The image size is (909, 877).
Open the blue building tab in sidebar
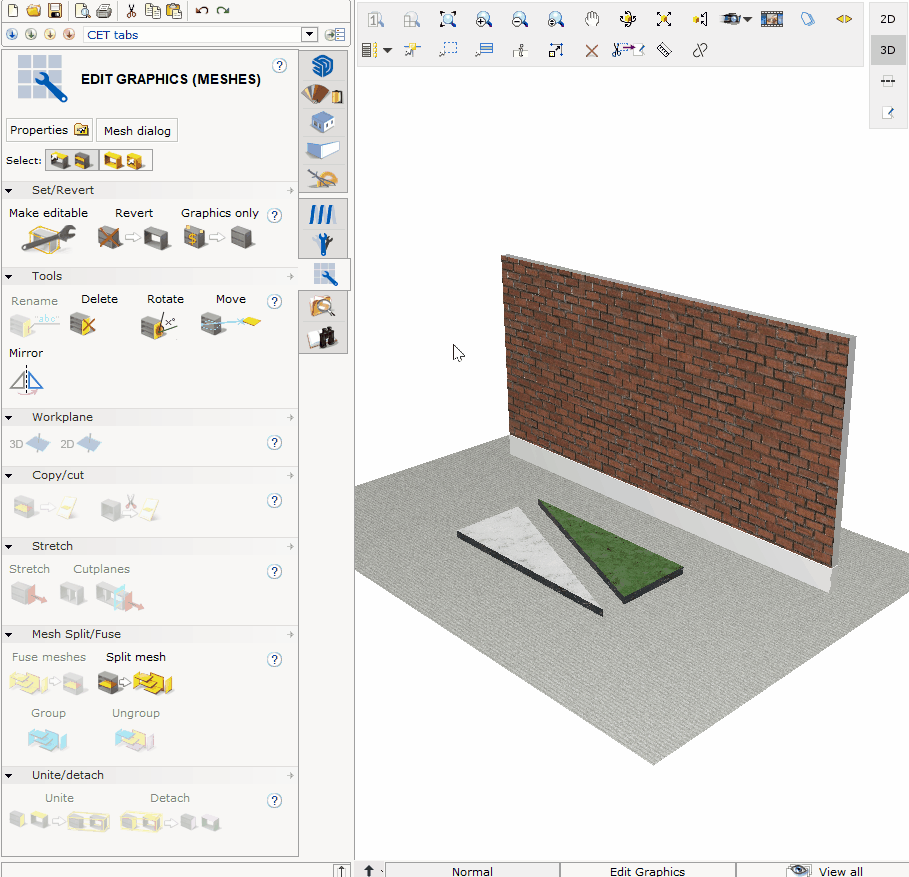(x=323, y=122)
